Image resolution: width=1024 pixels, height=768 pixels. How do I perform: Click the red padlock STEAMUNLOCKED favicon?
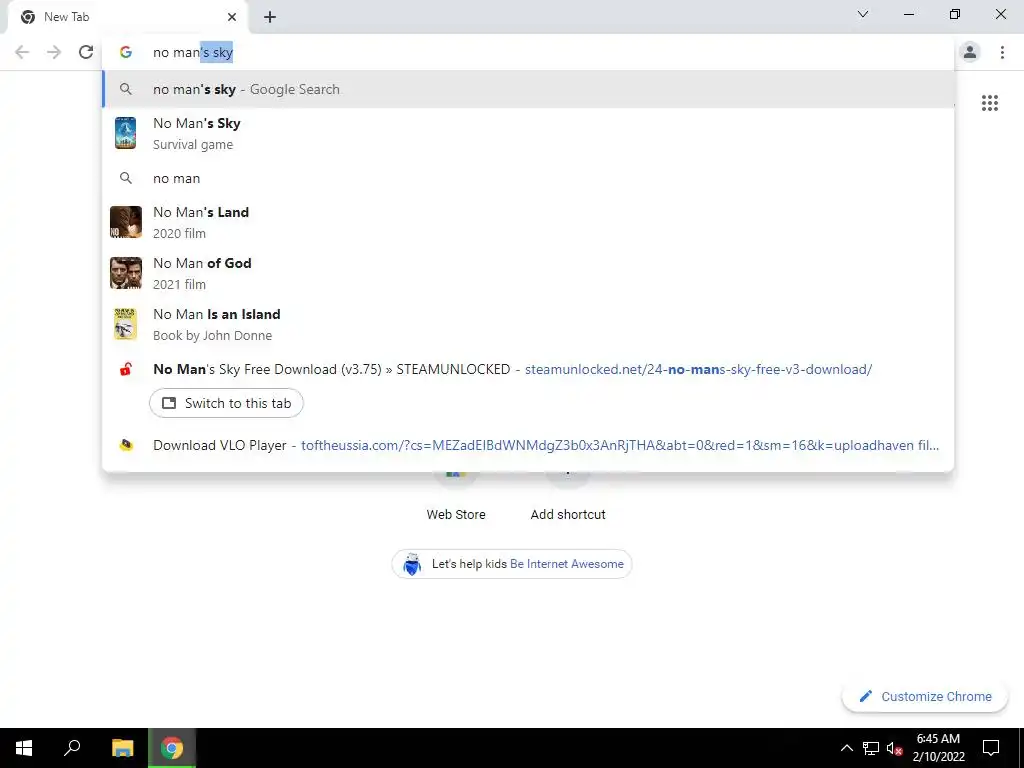click(126, 369)
